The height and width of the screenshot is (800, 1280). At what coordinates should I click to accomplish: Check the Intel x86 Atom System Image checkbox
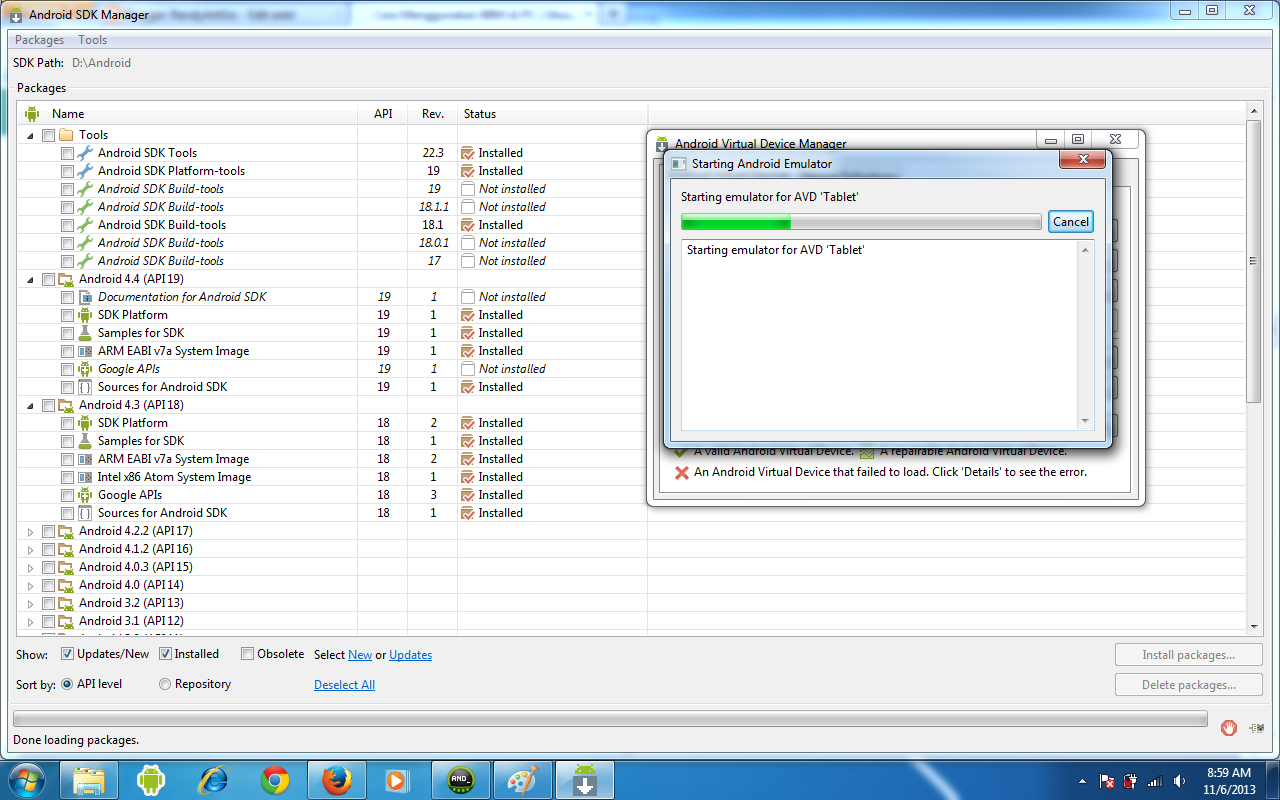point(67,477)
